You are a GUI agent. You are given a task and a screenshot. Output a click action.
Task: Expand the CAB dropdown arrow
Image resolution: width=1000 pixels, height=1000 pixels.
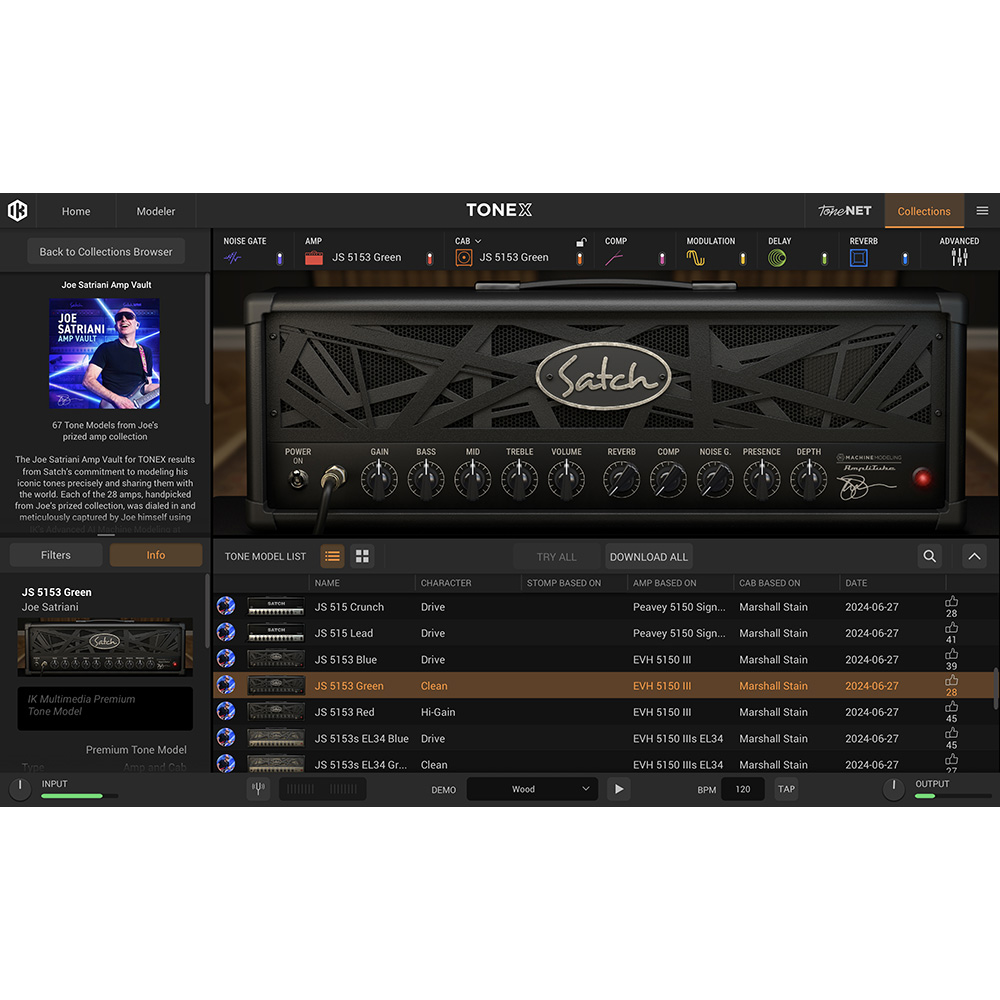478,241
